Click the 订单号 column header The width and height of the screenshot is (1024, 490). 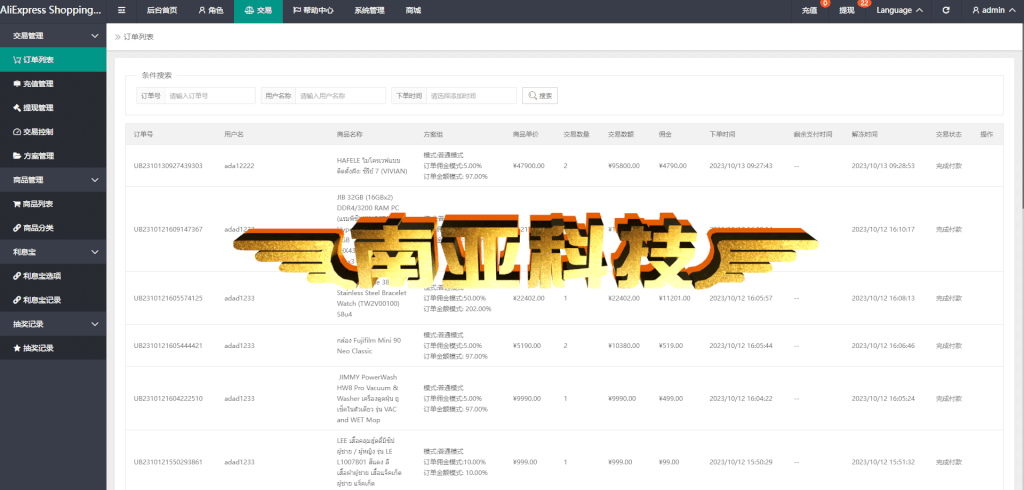point(144,134)
